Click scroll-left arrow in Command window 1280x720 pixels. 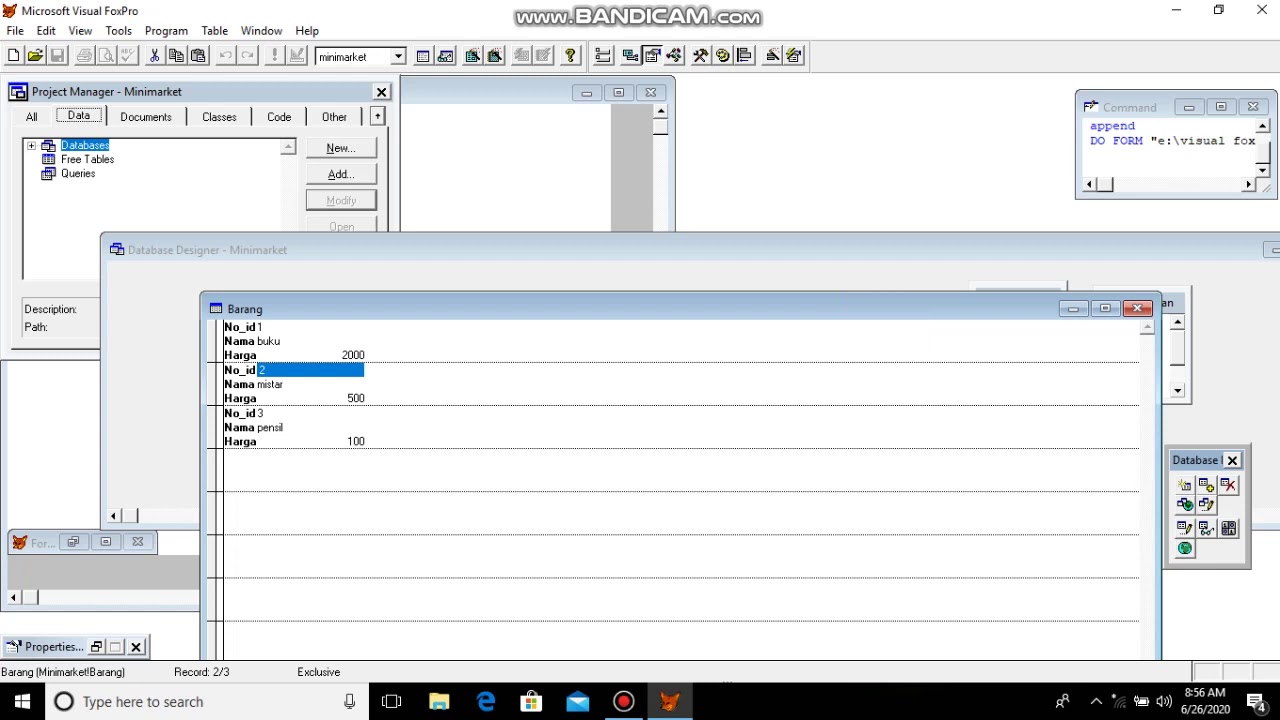coord(1091,184)
